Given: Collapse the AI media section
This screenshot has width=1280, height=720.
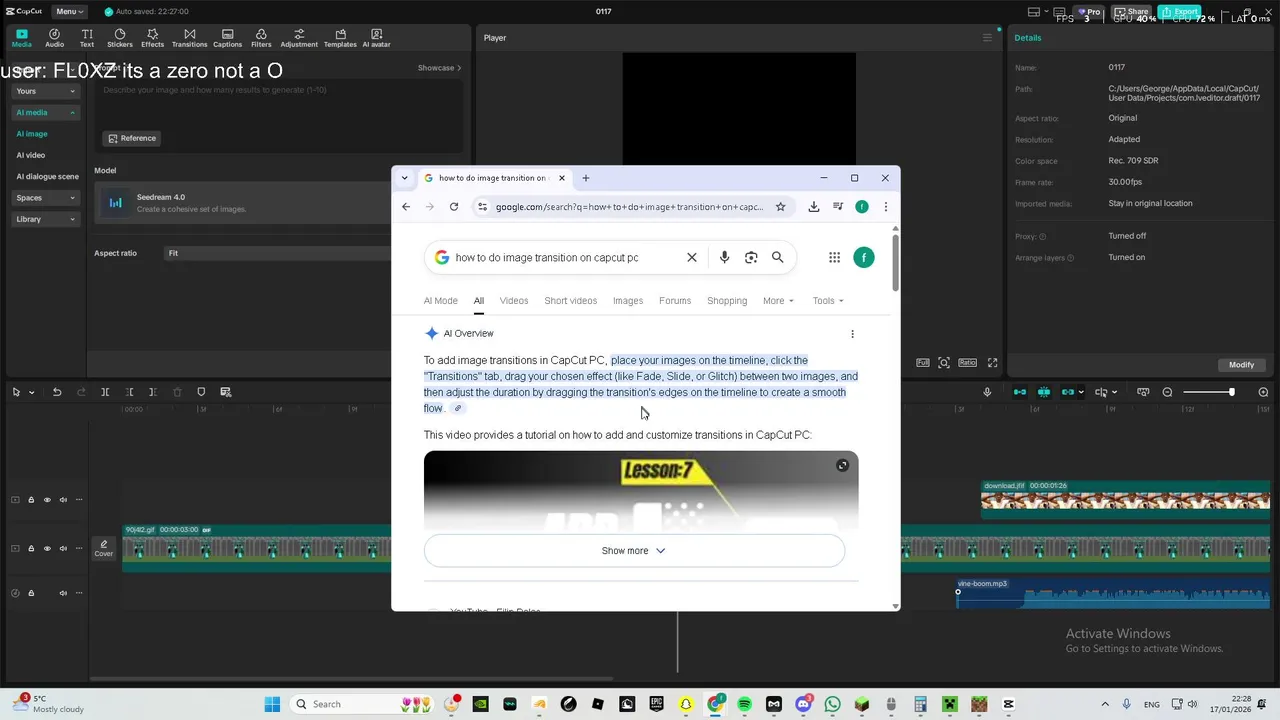Looking at the screenshot, I should click(46, 112).
